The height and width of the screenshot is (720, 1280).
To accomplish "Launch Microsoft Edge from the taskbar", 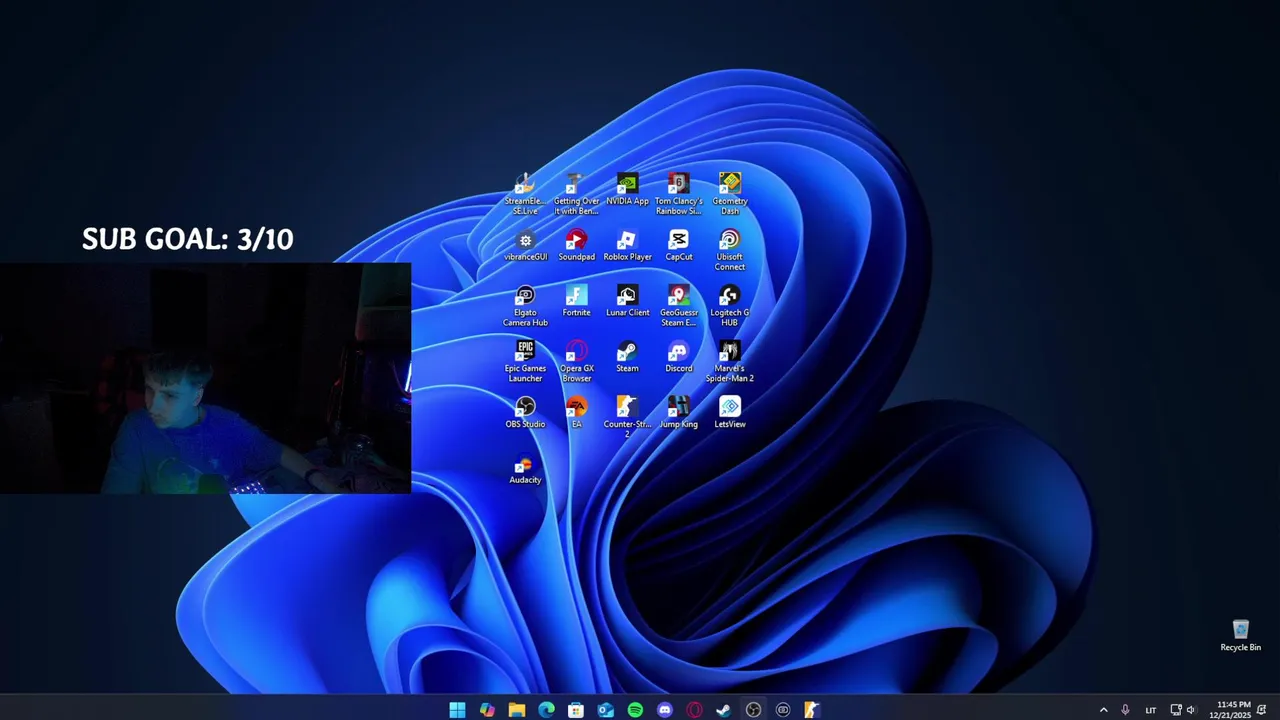I will [546, 710].
